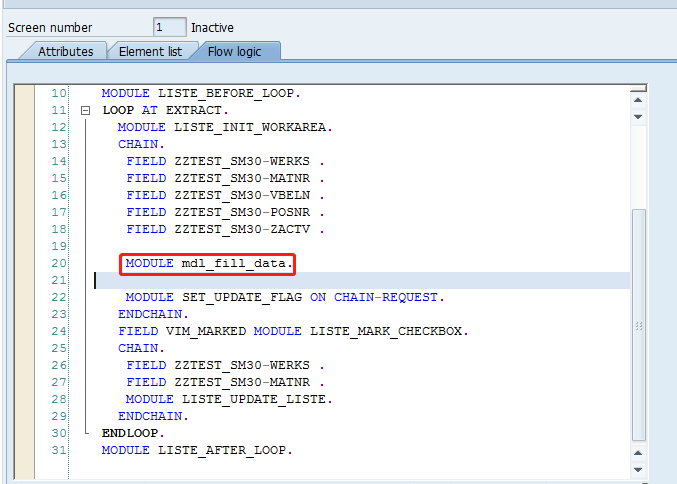The height and width of the screenshot is (484, 677).
Task: Switch to the Attributes tab
Action: click(x=65, y=51)
